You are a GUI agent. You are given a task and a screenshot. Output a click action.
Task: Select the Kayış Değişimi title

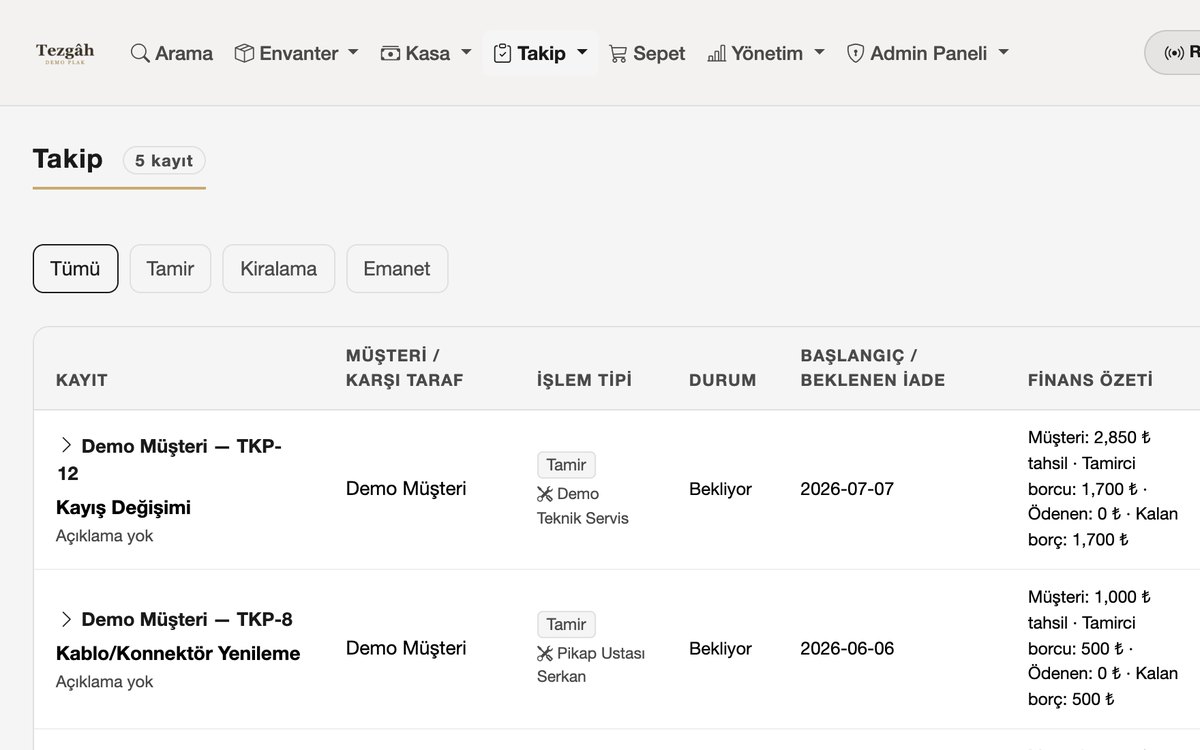coord(123,508)
